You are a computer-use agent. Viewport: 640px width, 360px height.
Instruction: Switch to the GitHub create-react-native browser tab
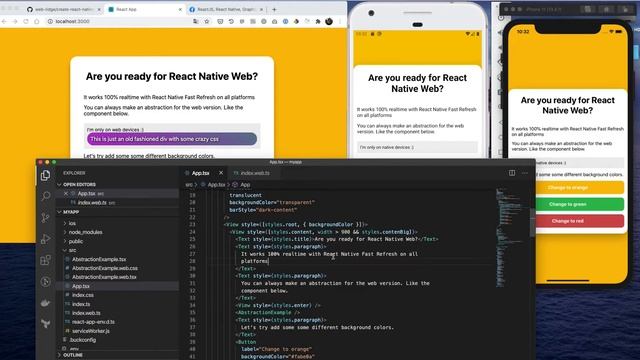(64, 9)
